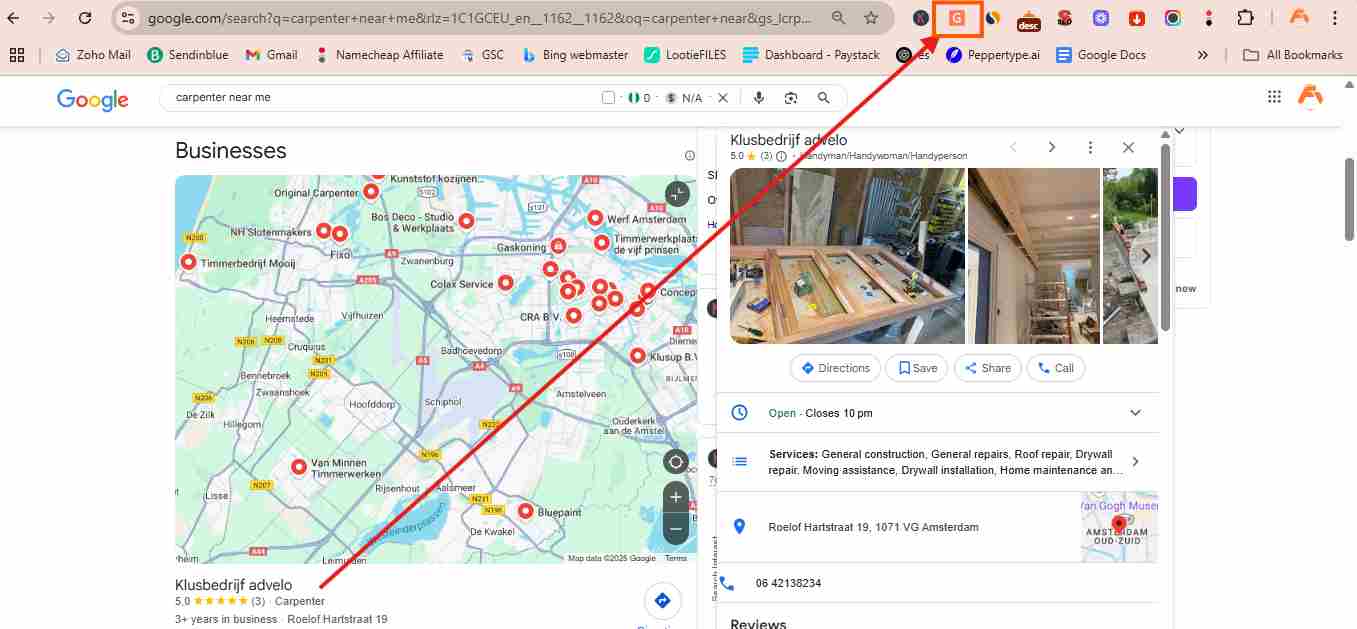Open the Namecheap Affiliate bookmark
Screen dimensions: 1357x629
coord(379,55)
